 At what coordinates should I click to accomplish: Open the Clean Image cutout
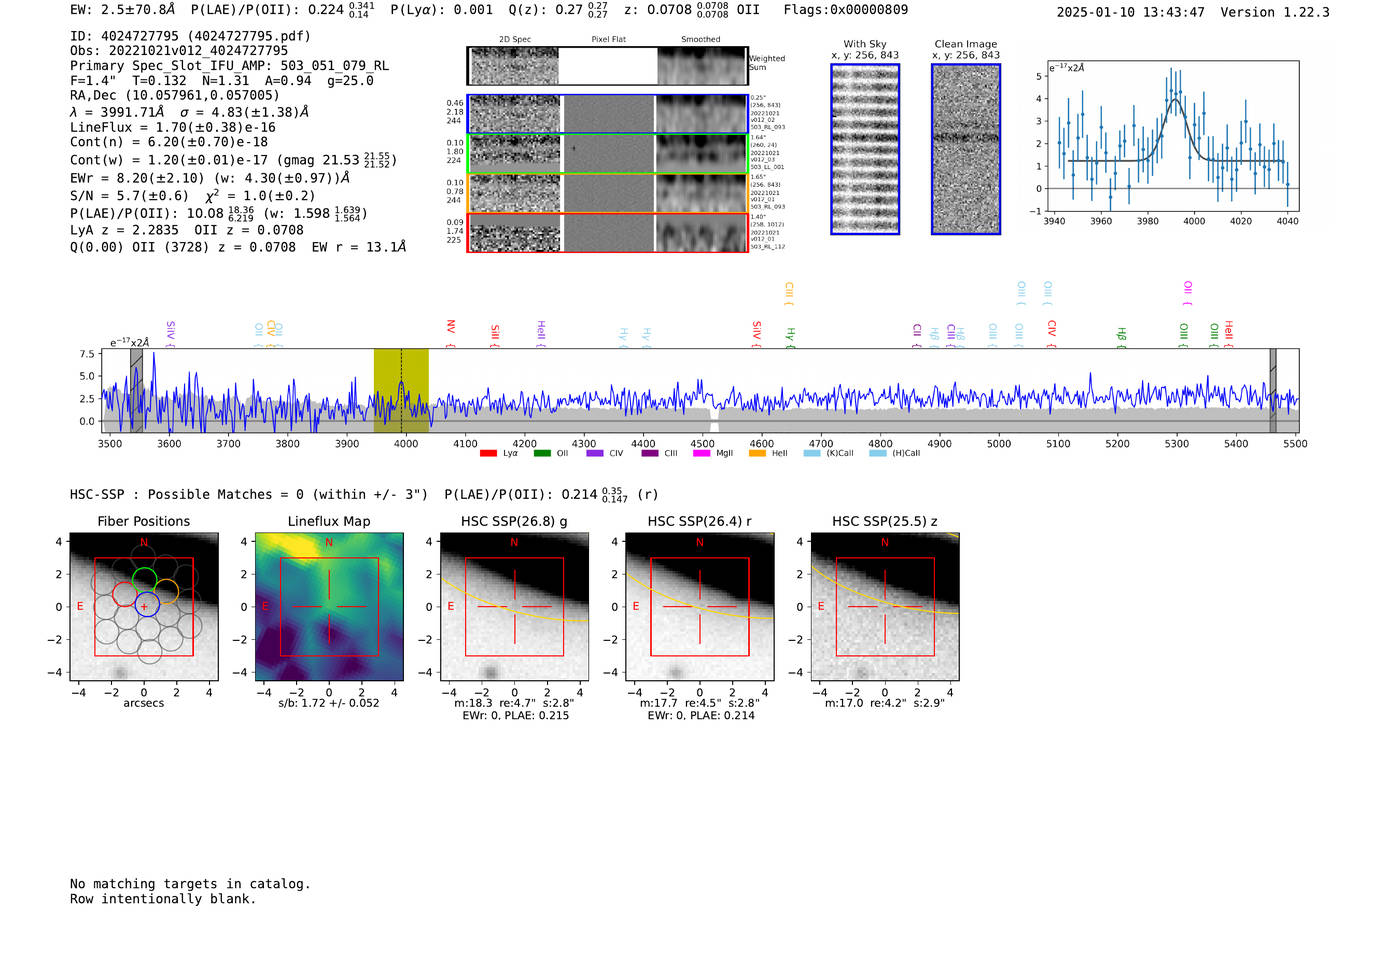[966, 149]
